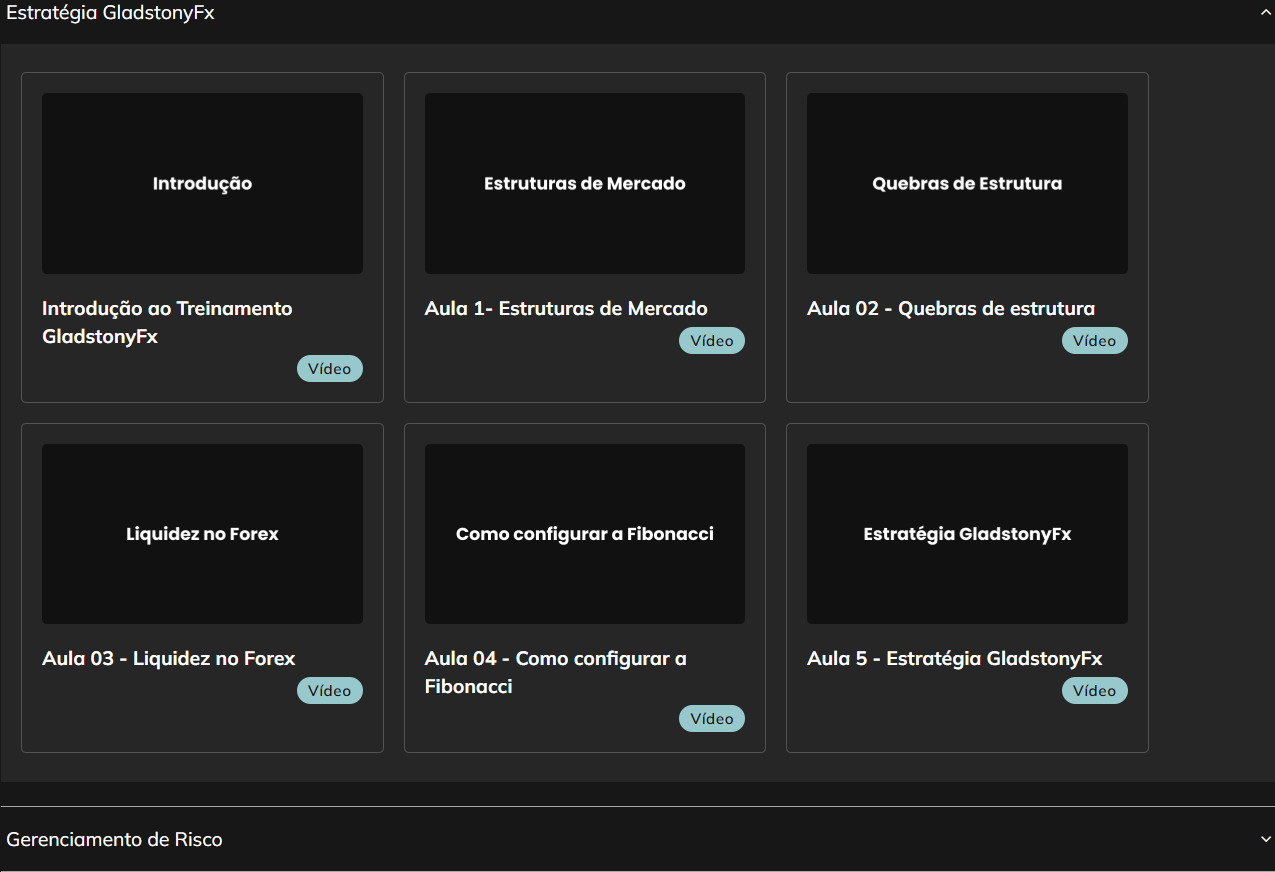Click Vídeo badge on Aula 1 card
The height and width of the screenshot is (872, 1275).
tap(712, 341)
